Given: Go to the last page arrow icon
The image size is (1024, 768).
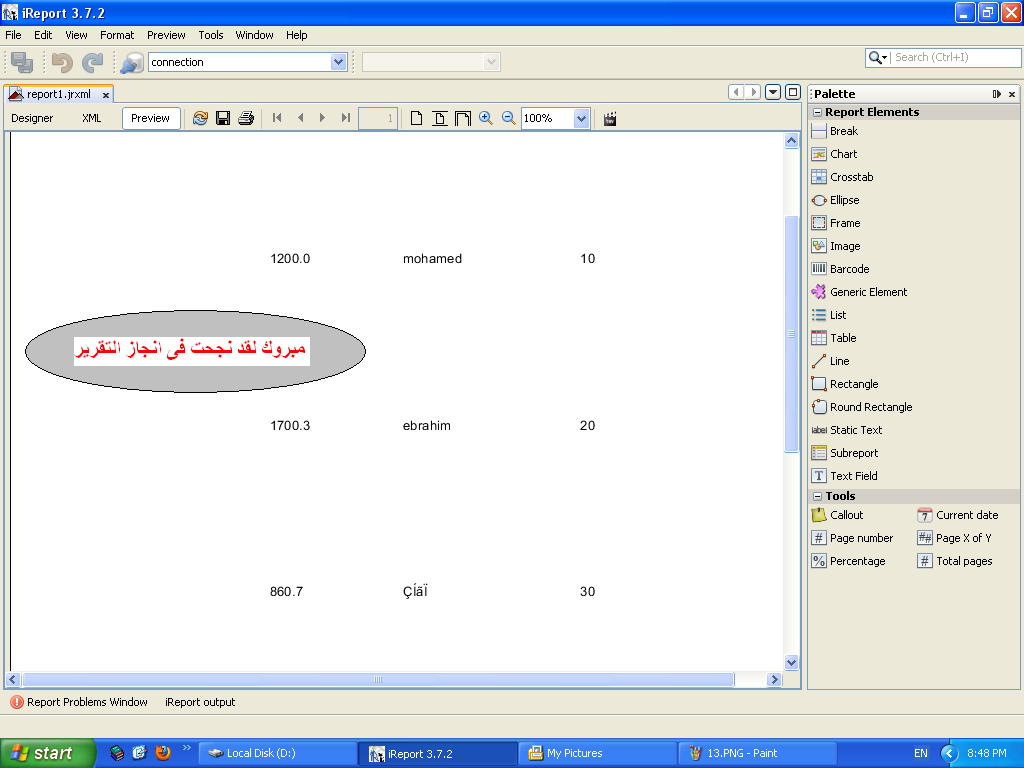Looking at the screenshot, I should coord(345,118).
